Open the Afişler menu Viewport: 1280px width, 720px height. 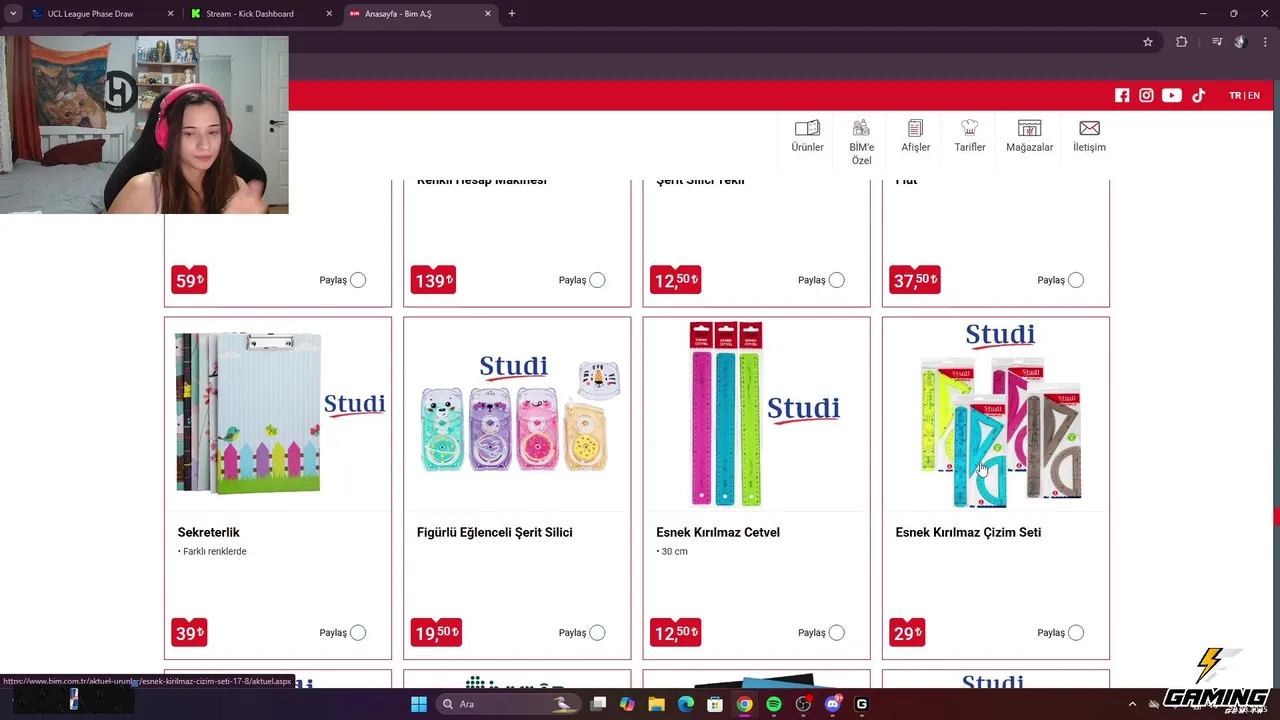915,136
